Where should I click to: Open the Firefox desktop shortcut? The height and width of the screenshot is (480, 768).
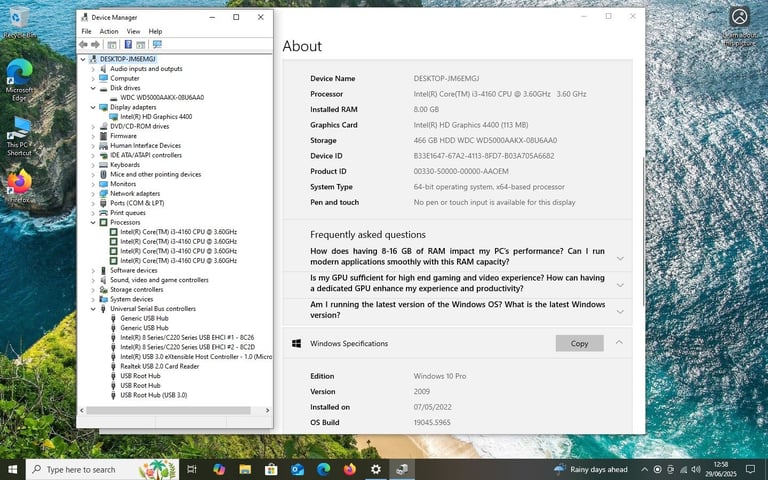pyautogui.click(x=19, y=187)
